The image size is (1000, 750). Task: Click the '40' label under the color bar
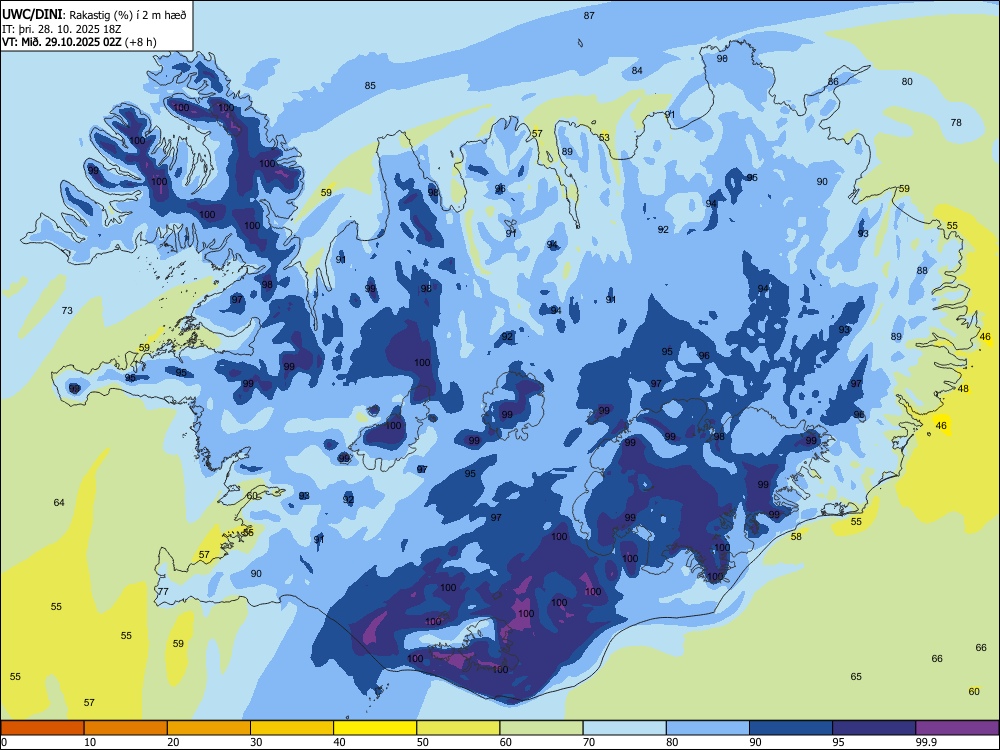pyautogui.click(x=339, y=742)
